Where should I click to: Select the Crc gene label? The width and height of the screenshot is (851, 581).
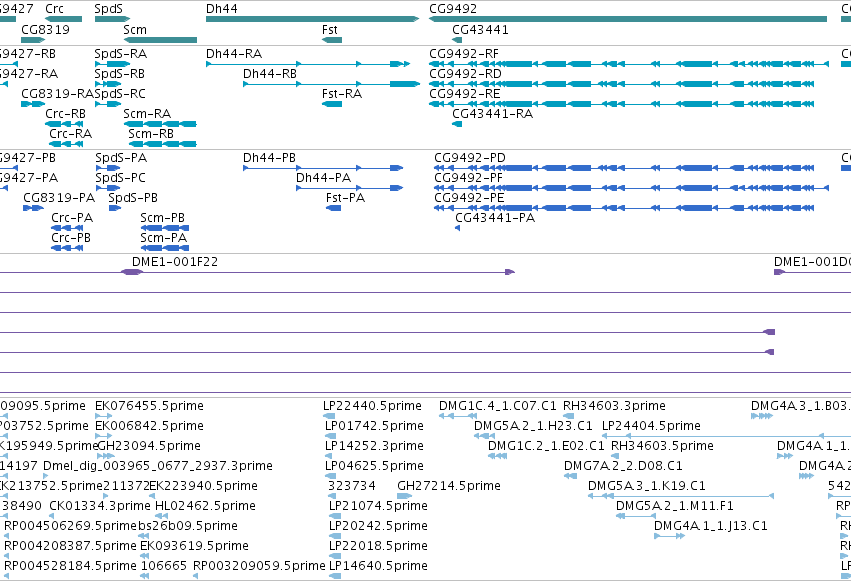click(x=54, y=9)
